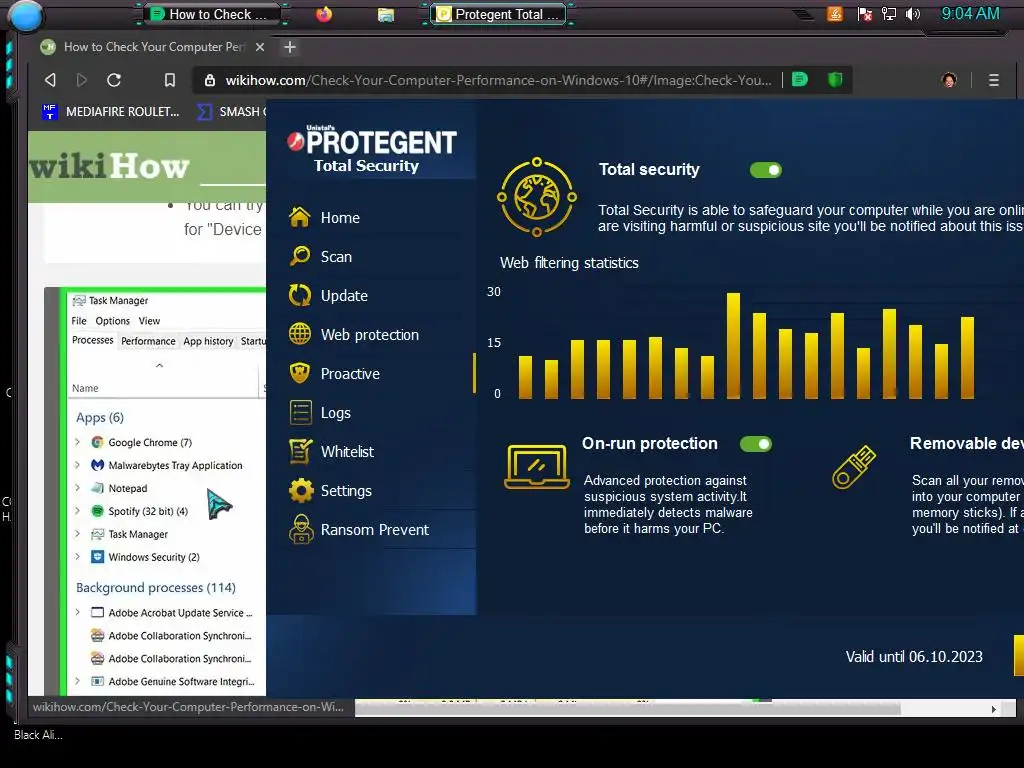Expand the Adobe Genuine Software Integrity row

[78, 681]
